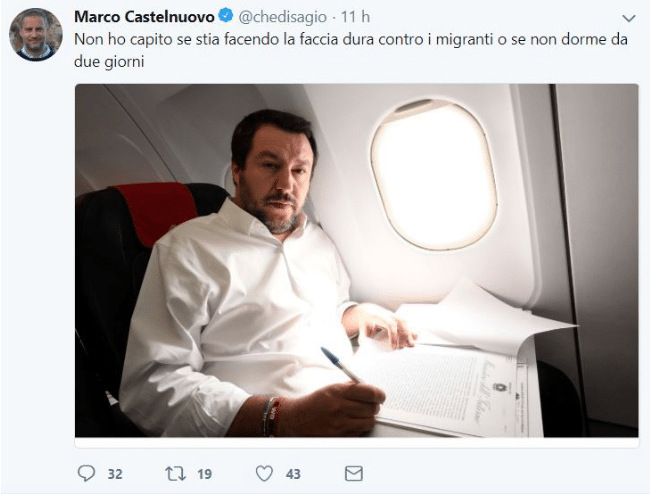Viewport: 650px width, 494px height.
Task: Retweet this post using the arrows icon
Action: [175, 474]
